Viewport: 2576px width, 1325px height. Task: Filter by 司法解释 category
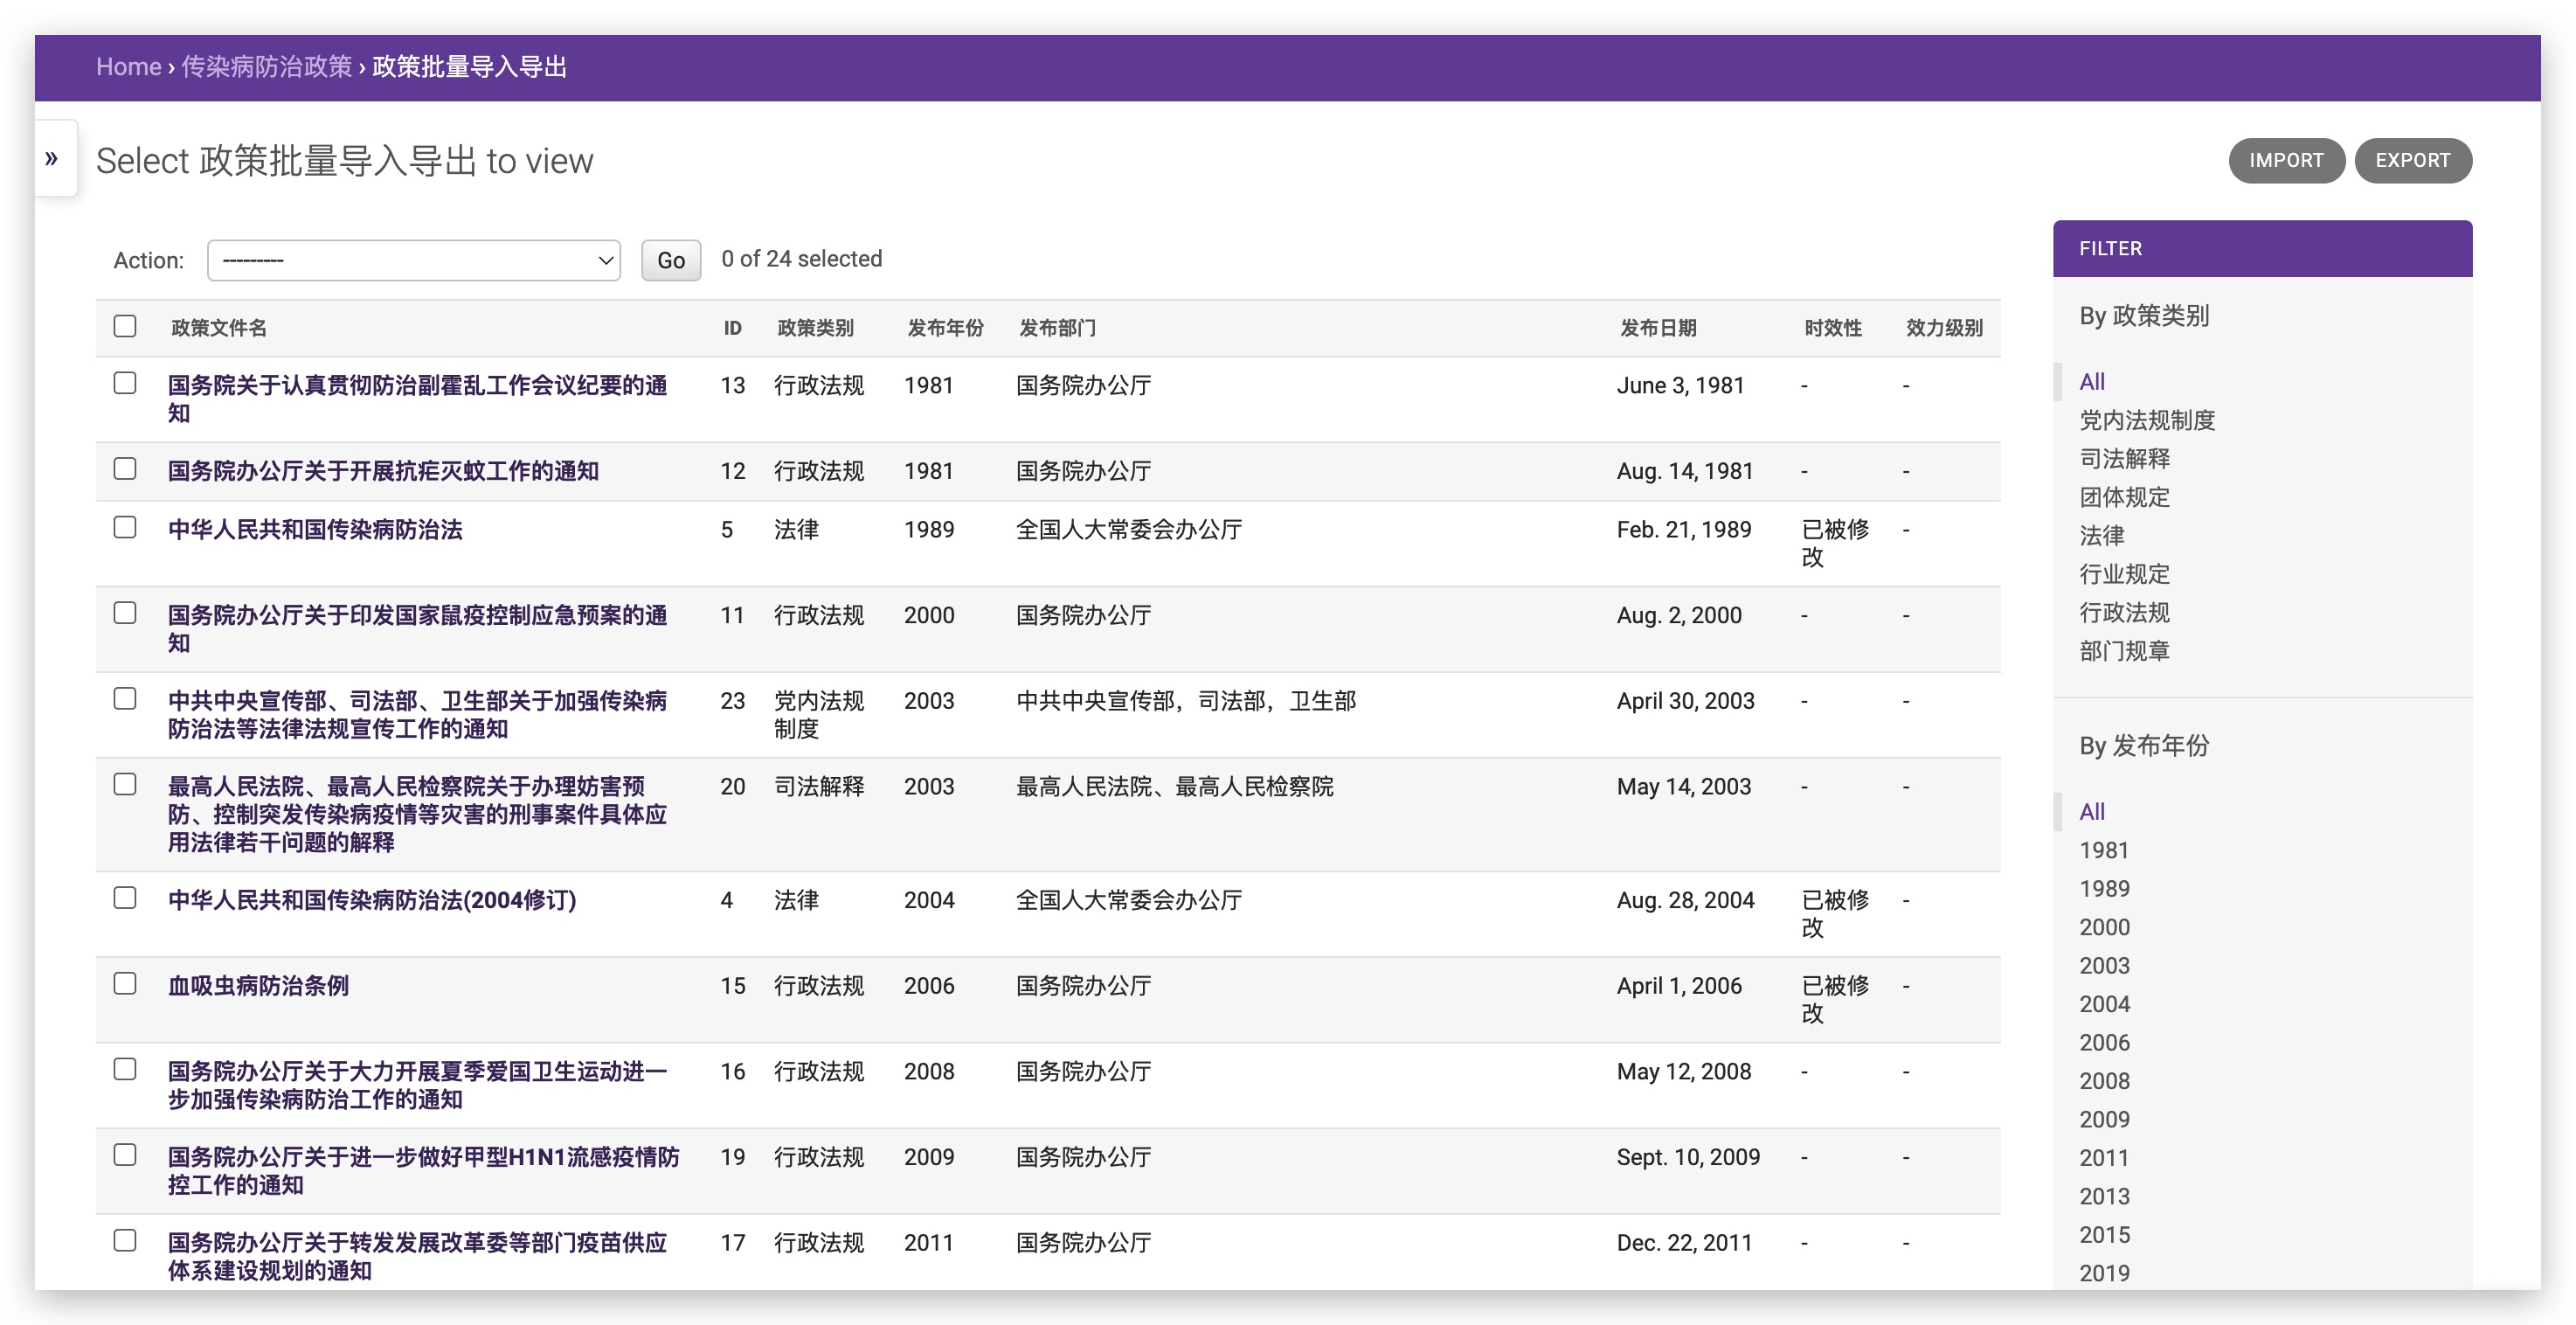[2124, 459]
